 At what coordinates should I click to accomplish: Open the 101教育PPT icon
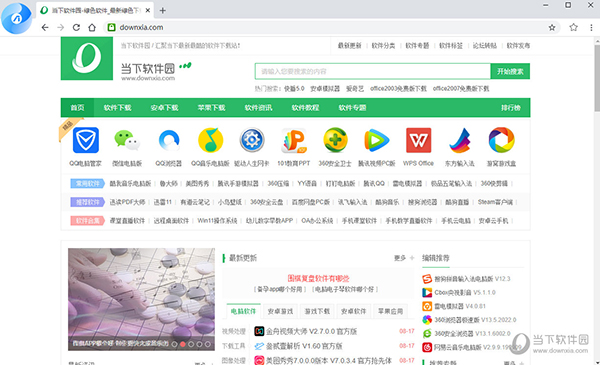(293, 140)
